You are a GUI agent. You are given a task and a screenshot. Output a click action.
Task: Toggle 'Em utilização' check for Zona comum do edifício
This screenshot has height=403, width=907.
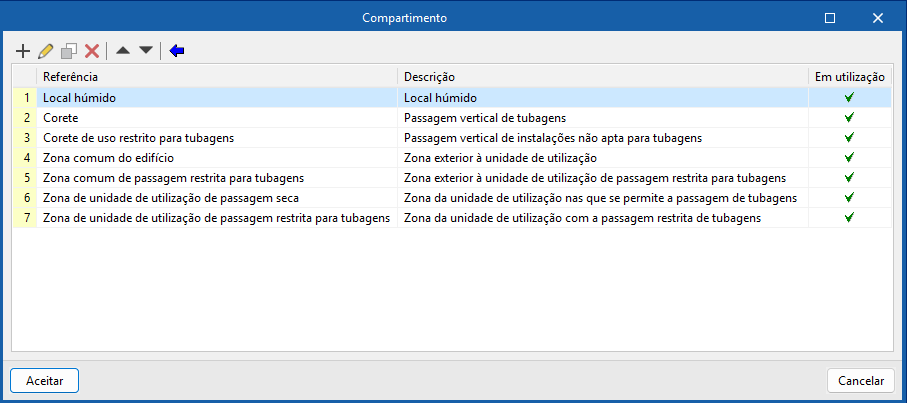[x=849, y=158]
